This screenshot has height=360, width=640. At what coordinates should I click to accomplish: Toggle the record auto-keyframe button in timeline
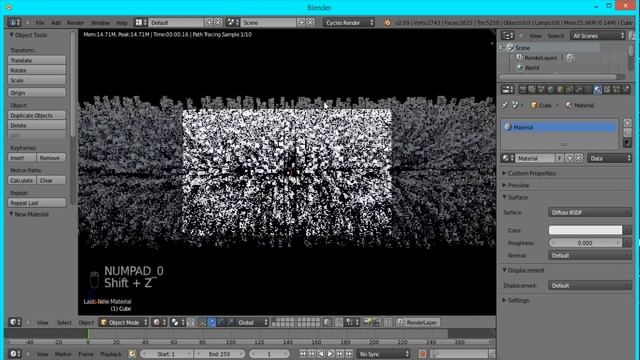click(422, 353)
